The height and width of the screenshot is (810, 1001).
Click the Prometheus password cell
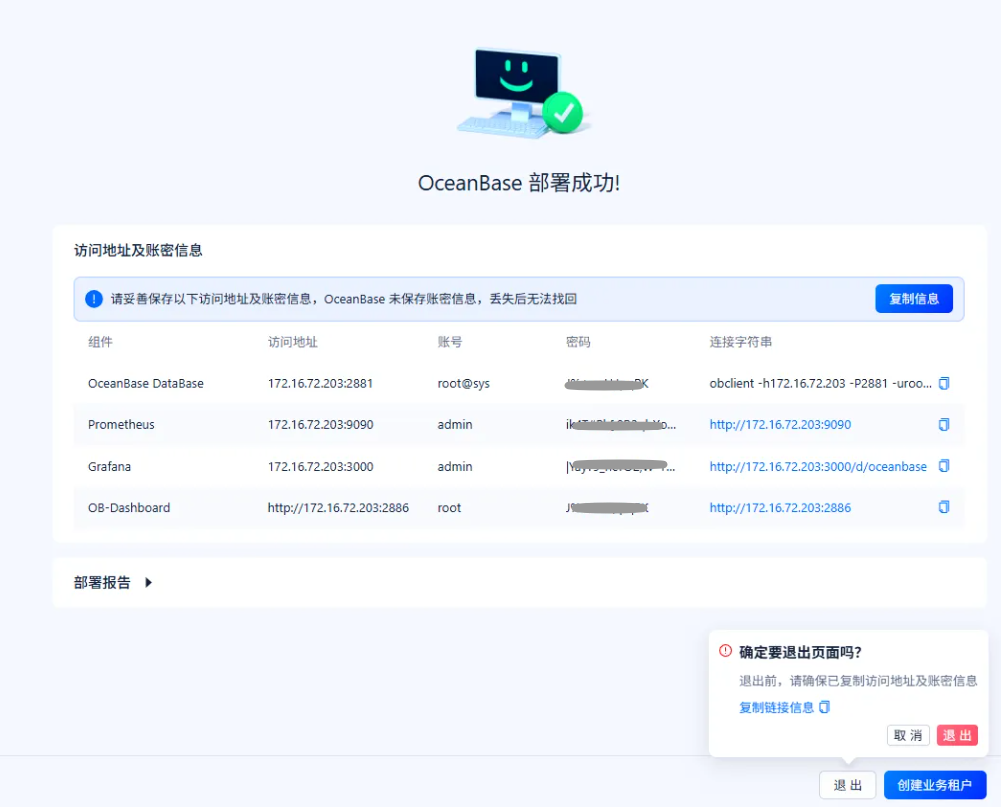point(621,424)
